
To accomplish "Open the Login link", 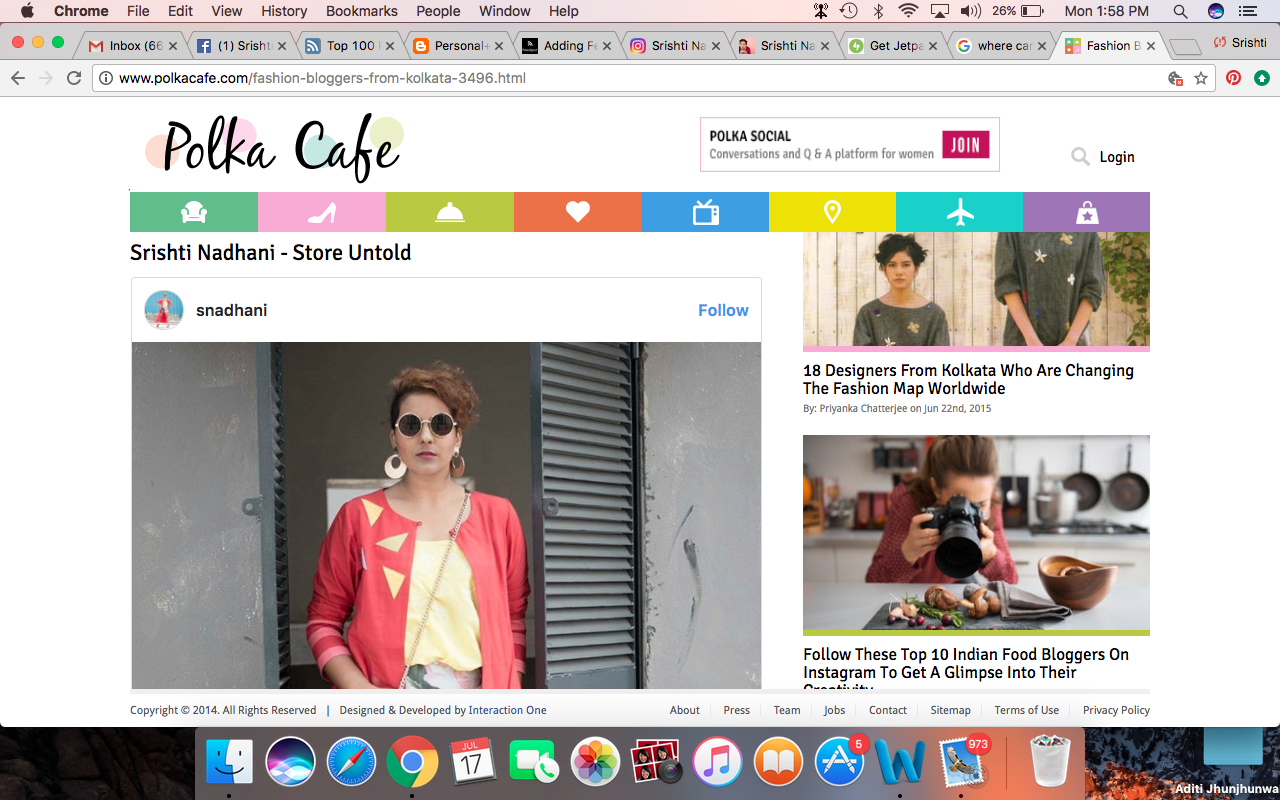I will pyautogui.click(x=1117, y=157).
